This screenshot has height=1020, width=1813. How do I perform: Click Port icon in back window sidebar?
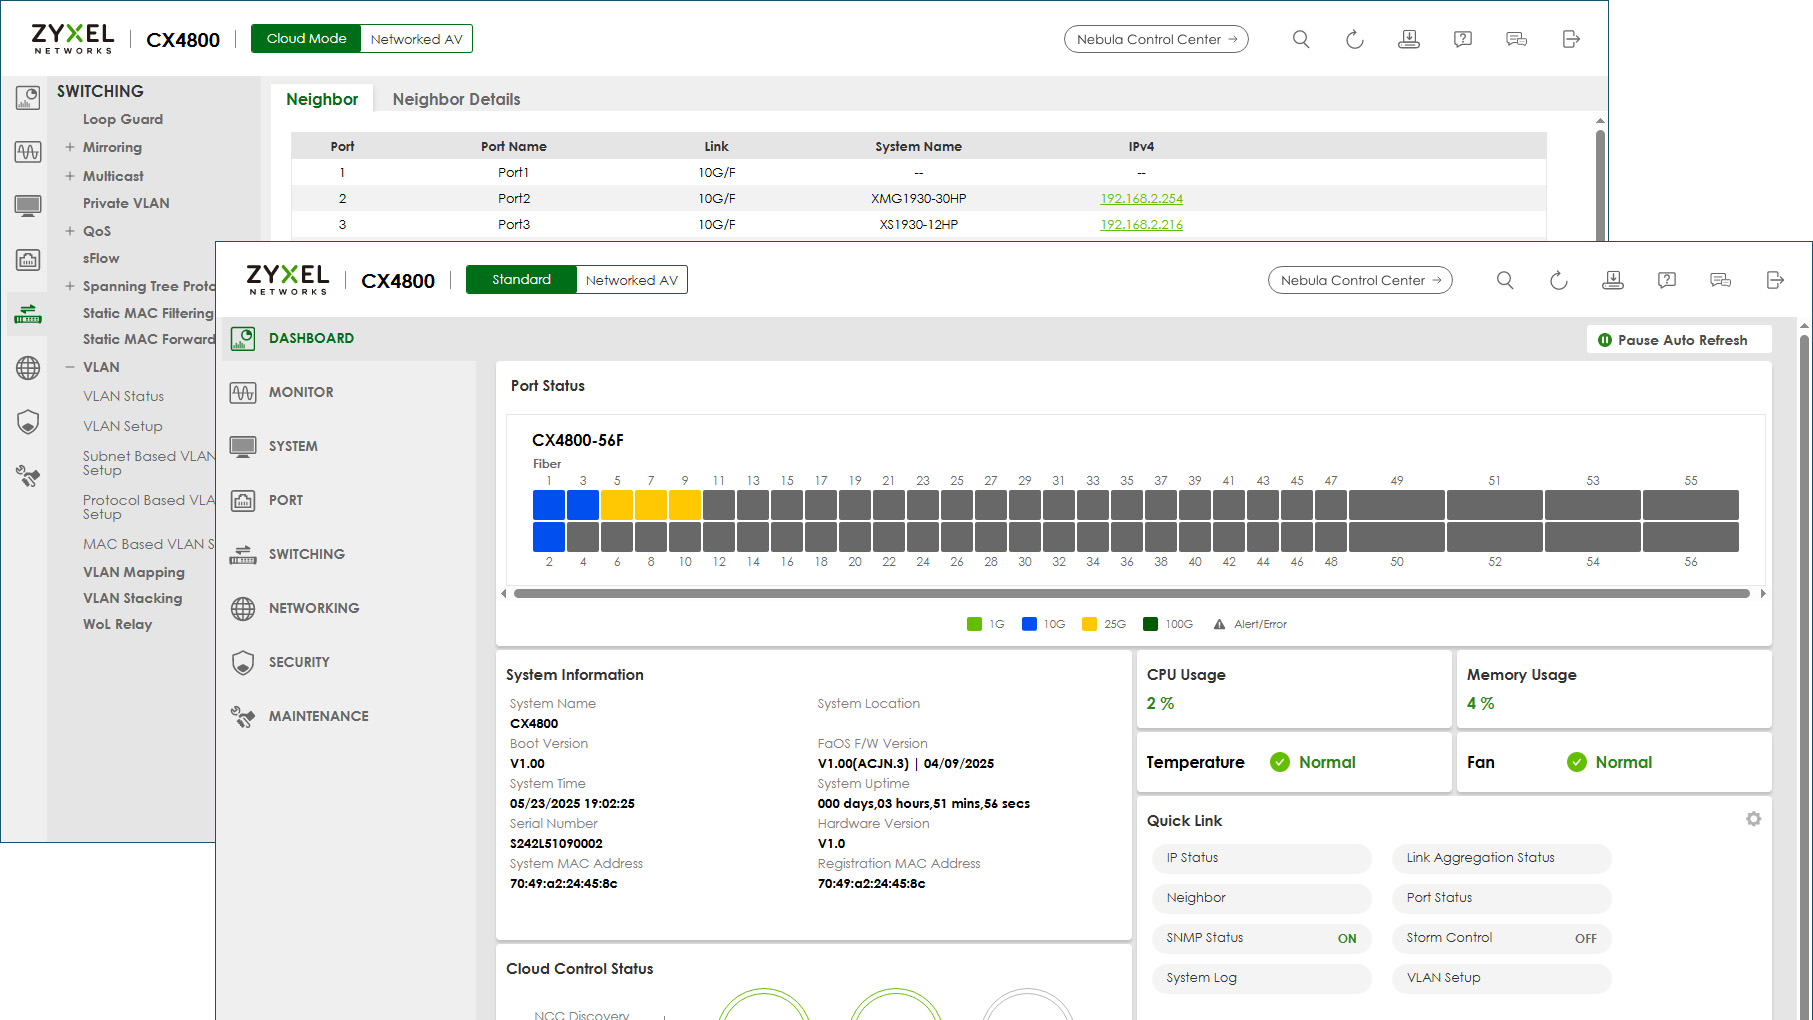point(28,260)
